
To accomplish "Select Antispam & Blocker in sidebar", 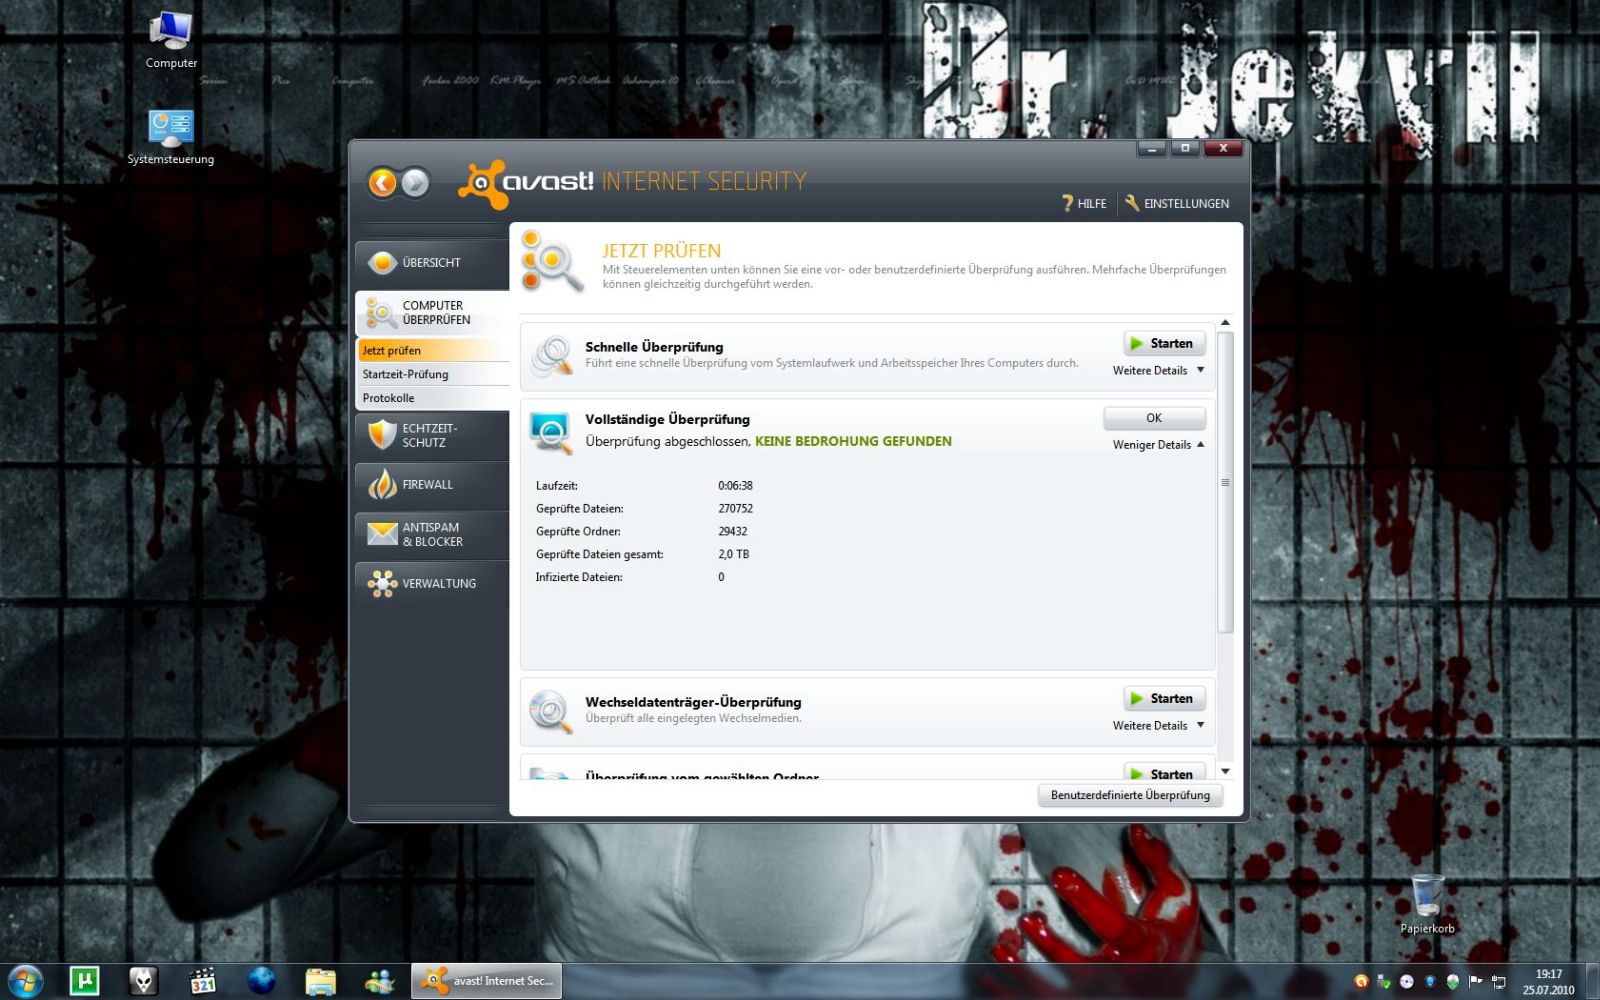I will (431, 535).
